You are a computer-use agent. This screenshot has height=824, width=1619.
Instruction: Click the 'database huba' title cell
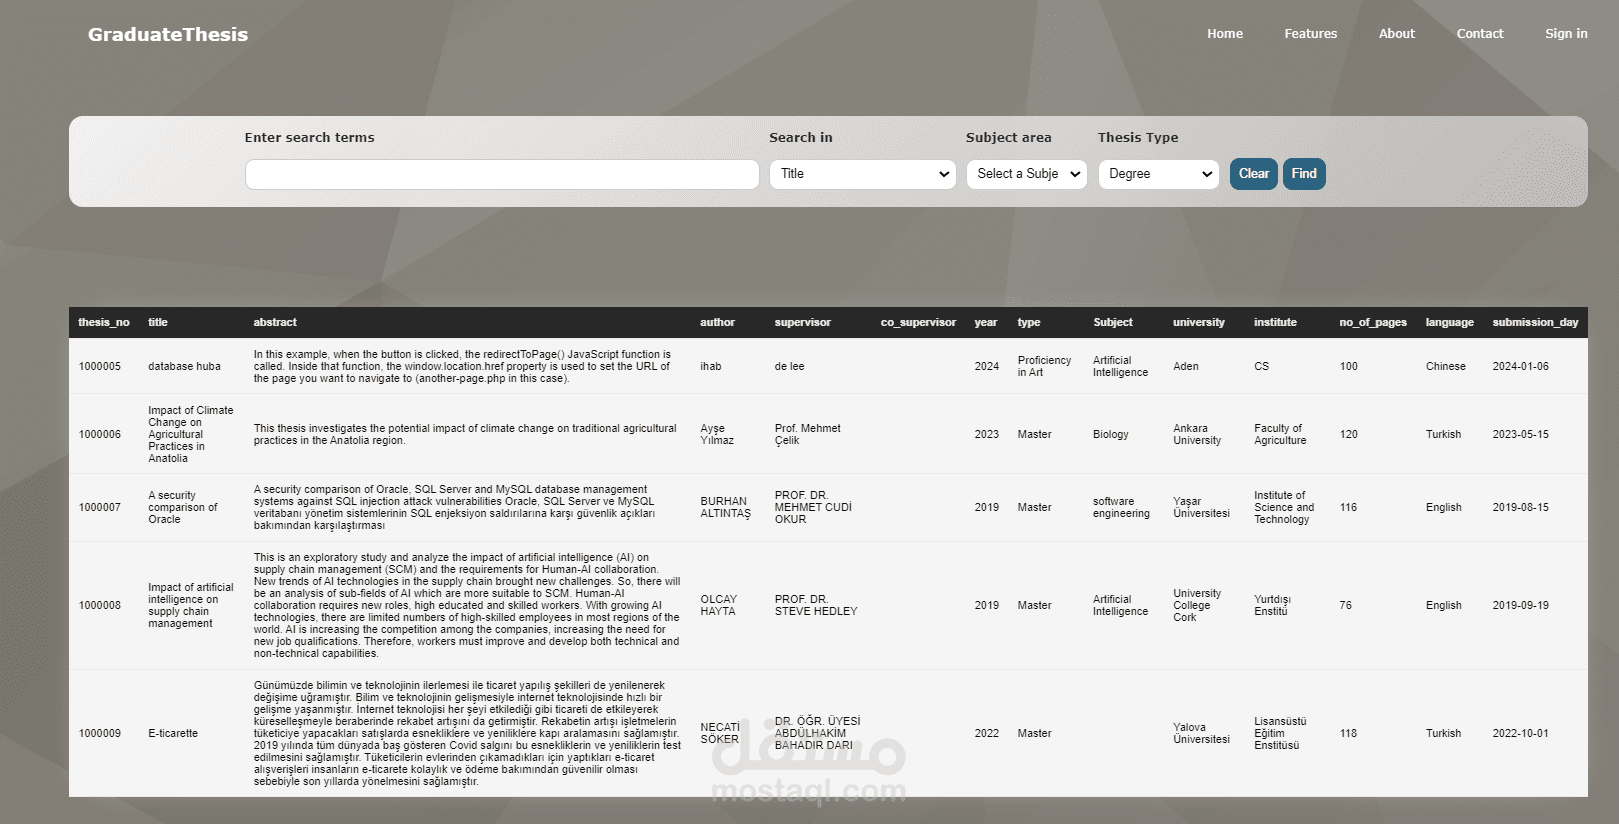coord(184,366)
